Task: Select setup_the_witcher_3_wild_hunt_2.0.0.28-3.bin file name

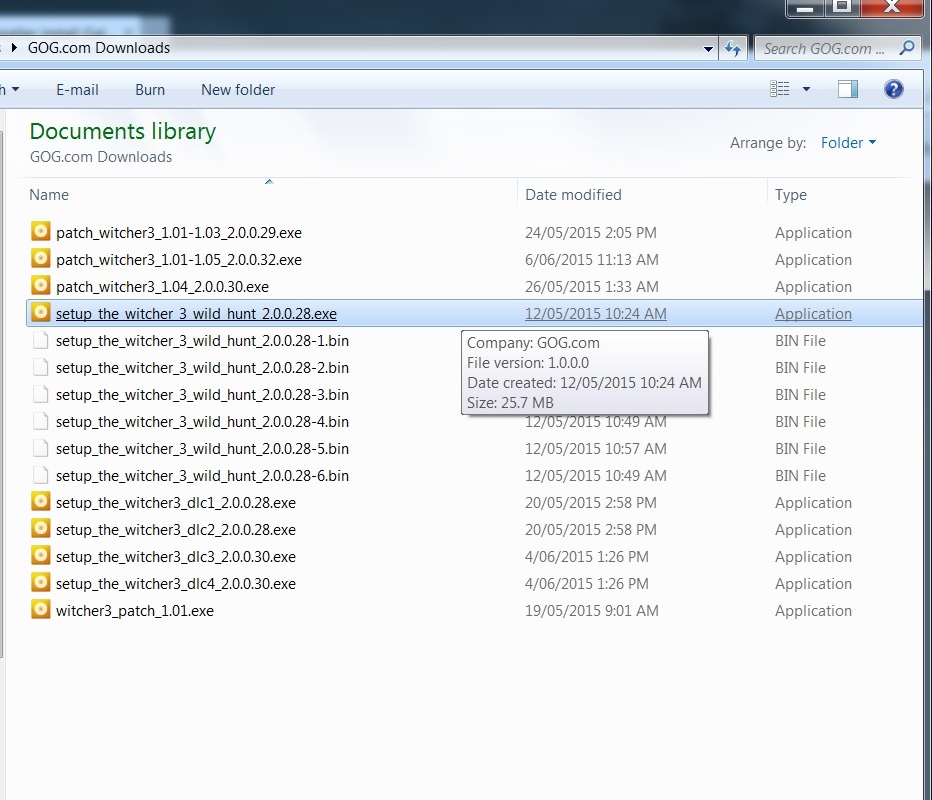Action: [x=202, y=395]
